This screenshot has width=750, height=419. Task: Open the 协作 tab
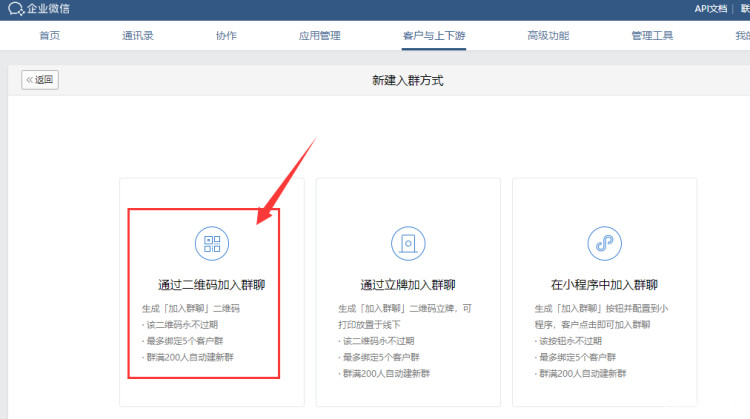click(x=226, y=36)
